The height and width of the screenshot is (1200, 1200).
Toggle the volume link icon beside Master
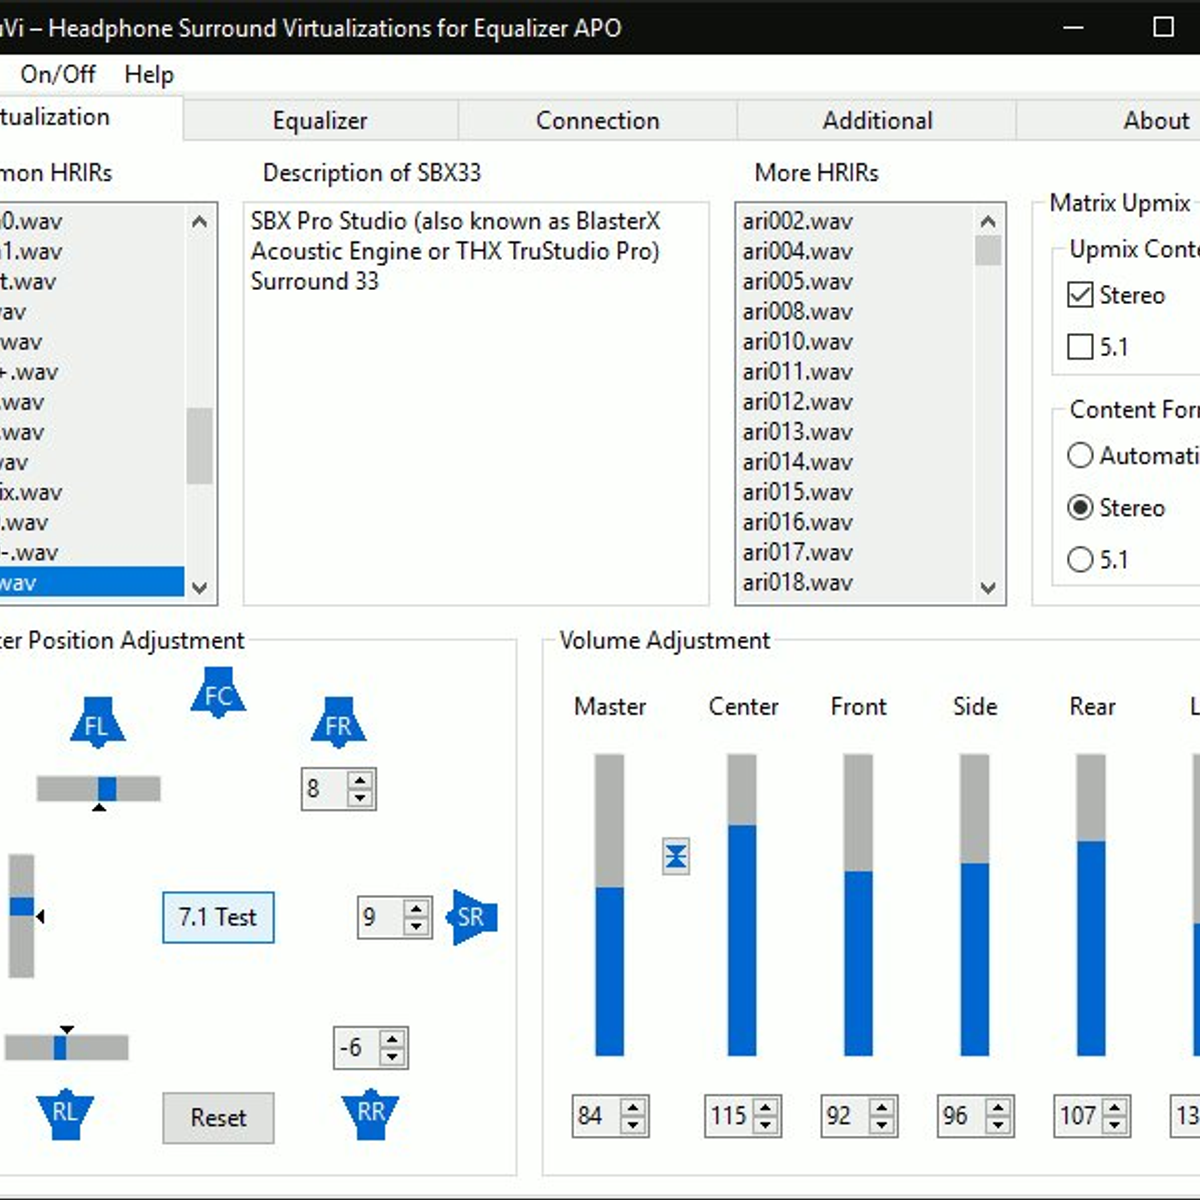[676, 856]
